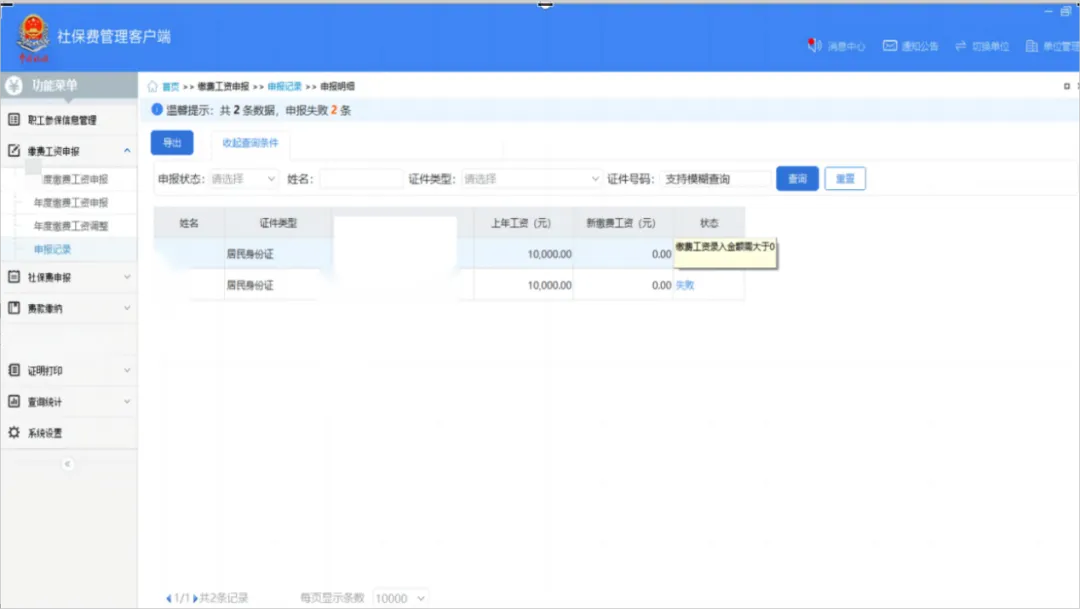
Task: Click the 上年工资 (元) column header
Action: 521,223
